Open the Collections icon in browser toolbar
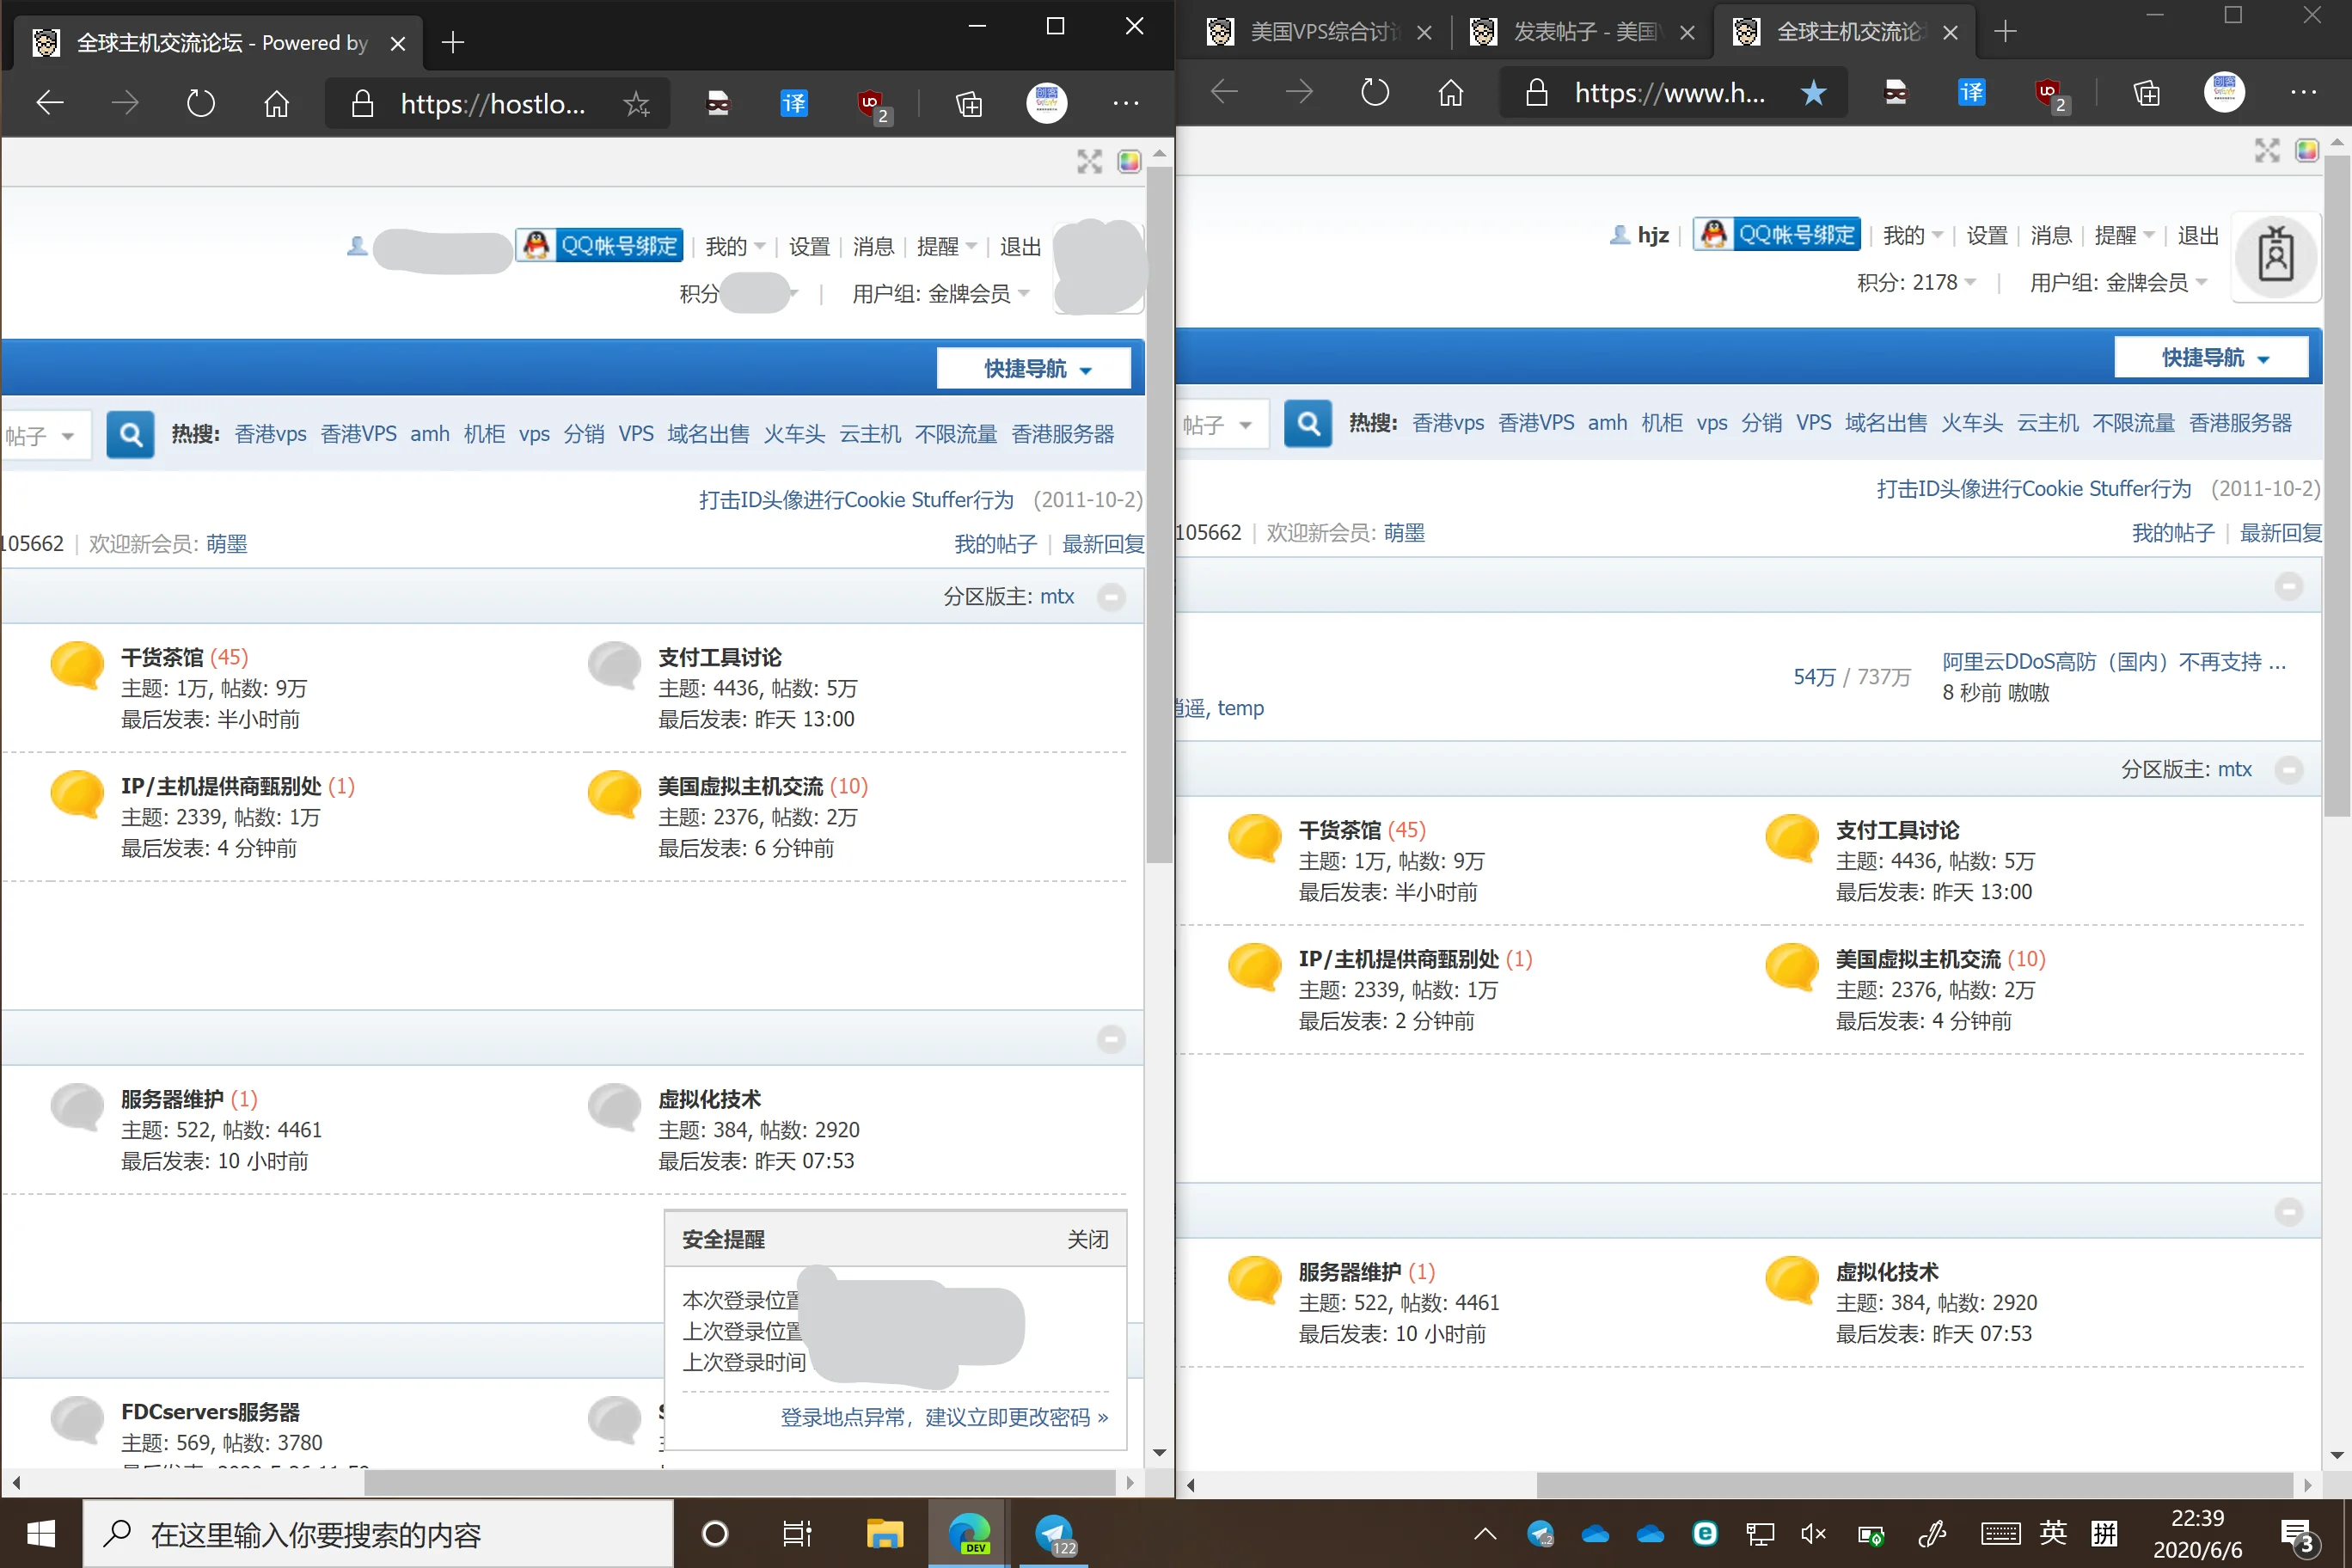 pos(967,103)
